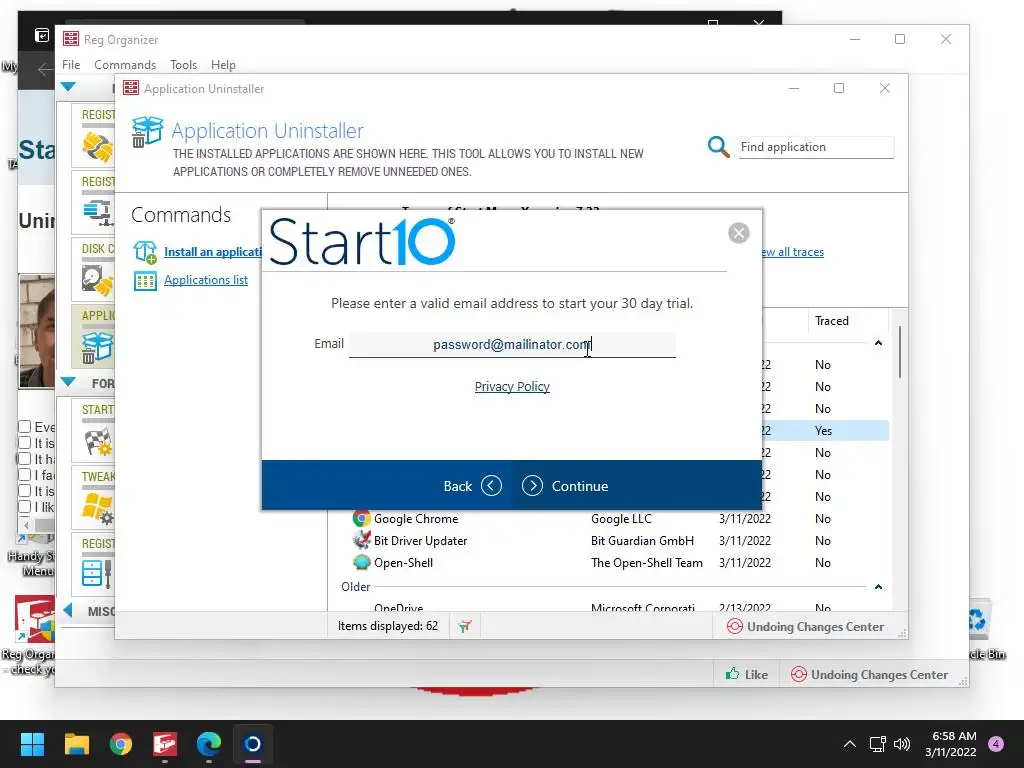Viewport: 1024px width, 768px height.
Task: Click the Yes traced cell in highlighted row
Action: [x=824, y=431]
